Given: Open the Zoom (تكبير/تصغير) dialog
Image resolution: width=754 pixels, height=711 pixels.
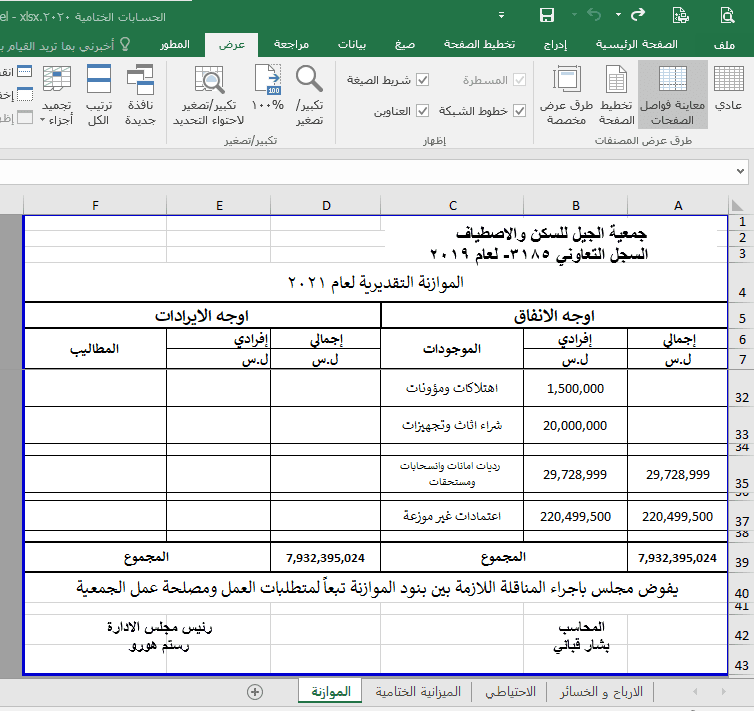Looking at the screenshot, I should (309, 94).
